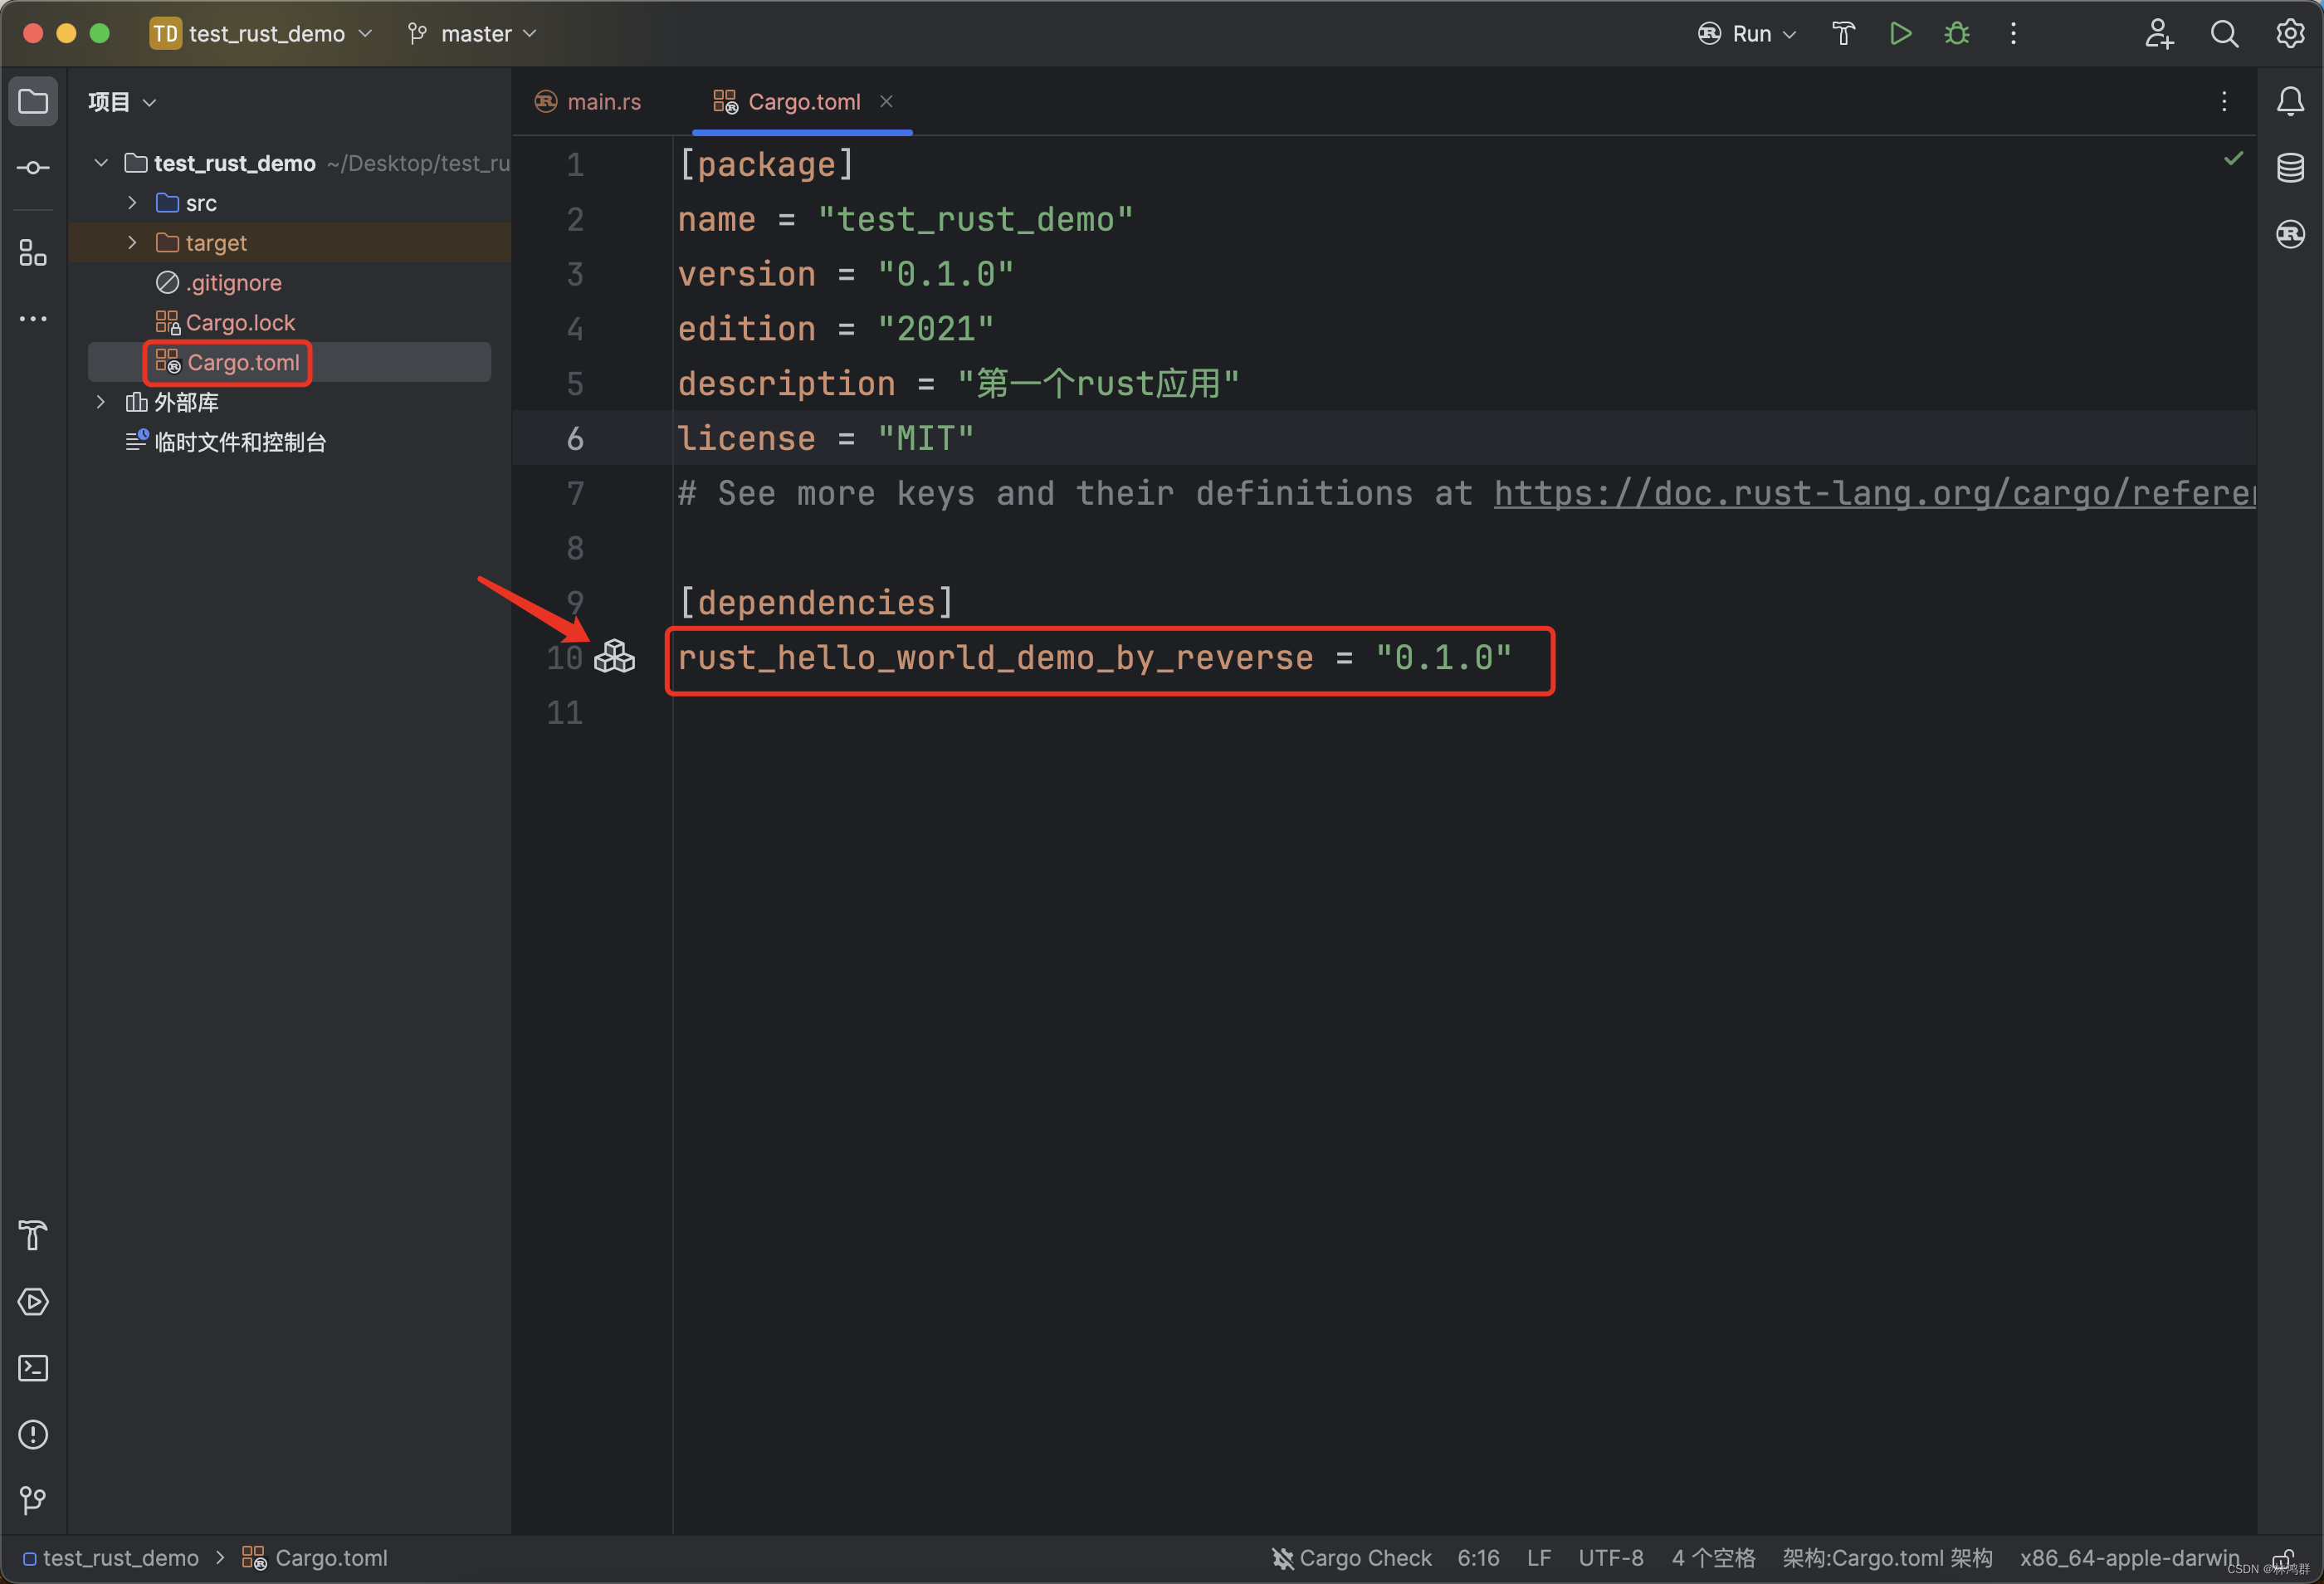Select Cargo.lock in the project tree
Viewport: 2324px width, 1584px height.
240,323
